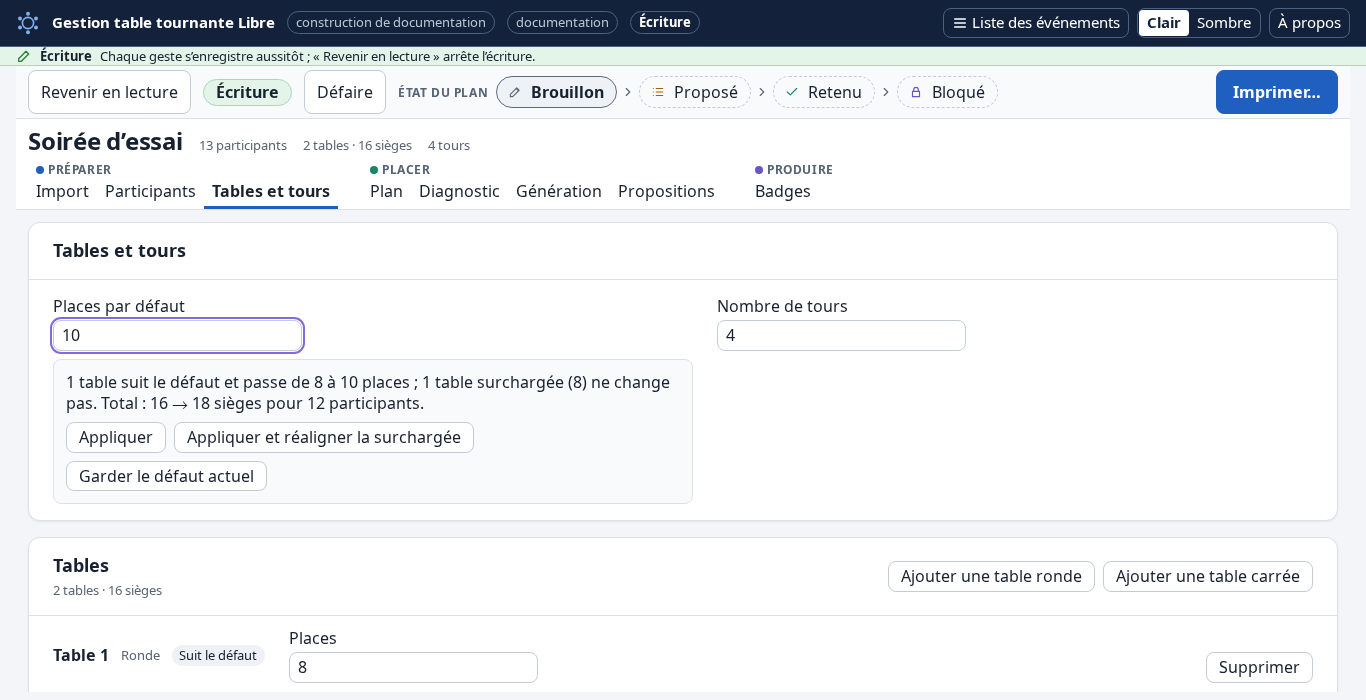Click the Imprimer… button
The width and height of the screenshot is (1366, 700).
(1277, 92)
